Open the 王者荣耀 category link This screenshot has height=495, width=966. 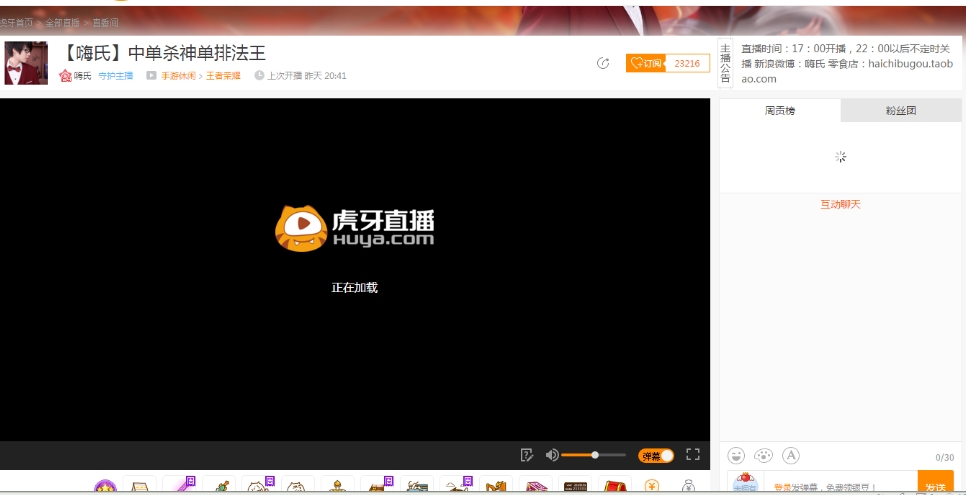[x=223, y=76]
